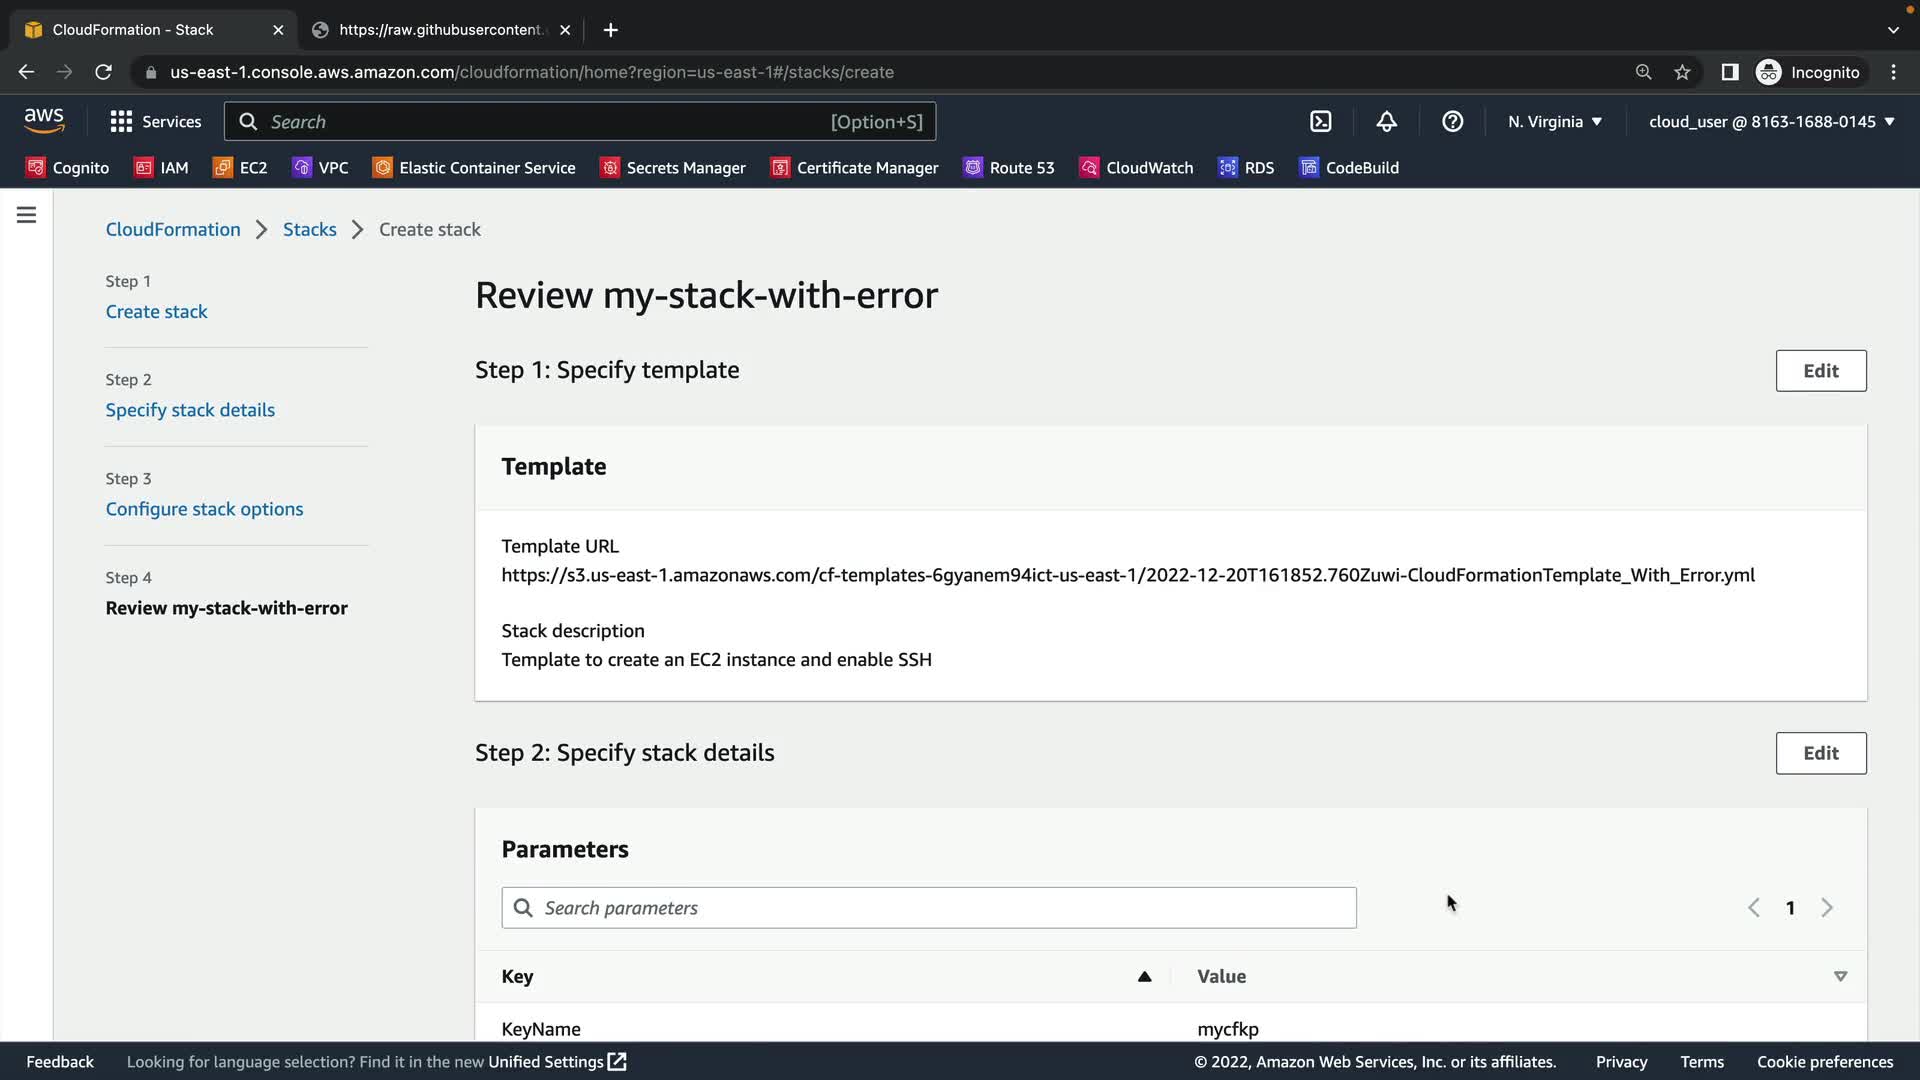1920x1080 pixels.
Task: Bookmark this page with star icon
Action: tap(1682, 72)
